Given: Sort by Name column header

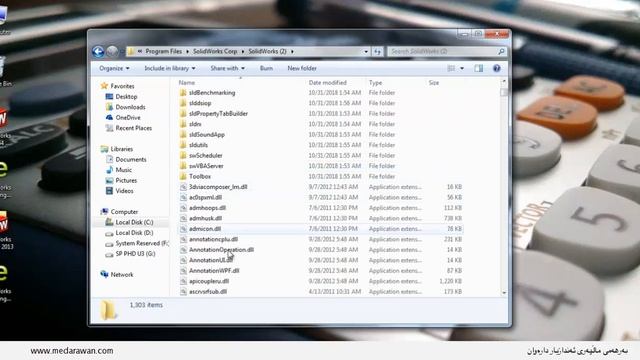Looking at the screenshot, I should (x=187, y=83).
